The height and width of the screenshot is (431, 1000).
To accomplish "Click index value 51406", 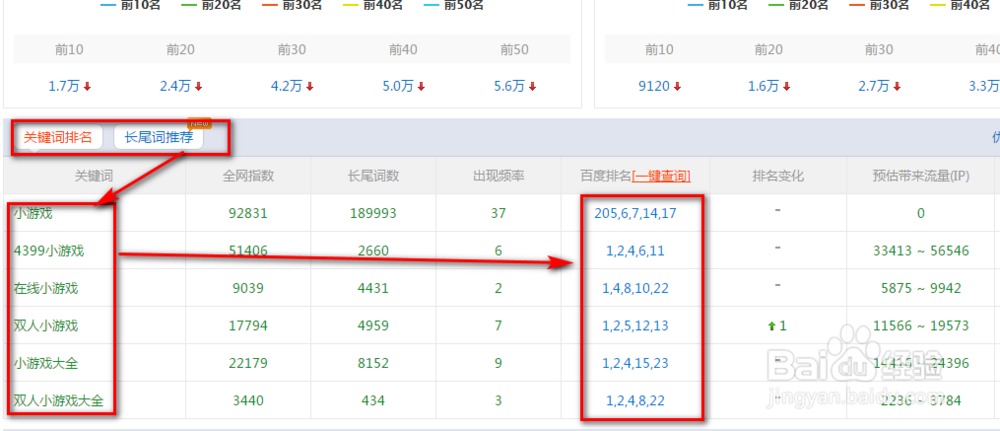I will [248, 251].
